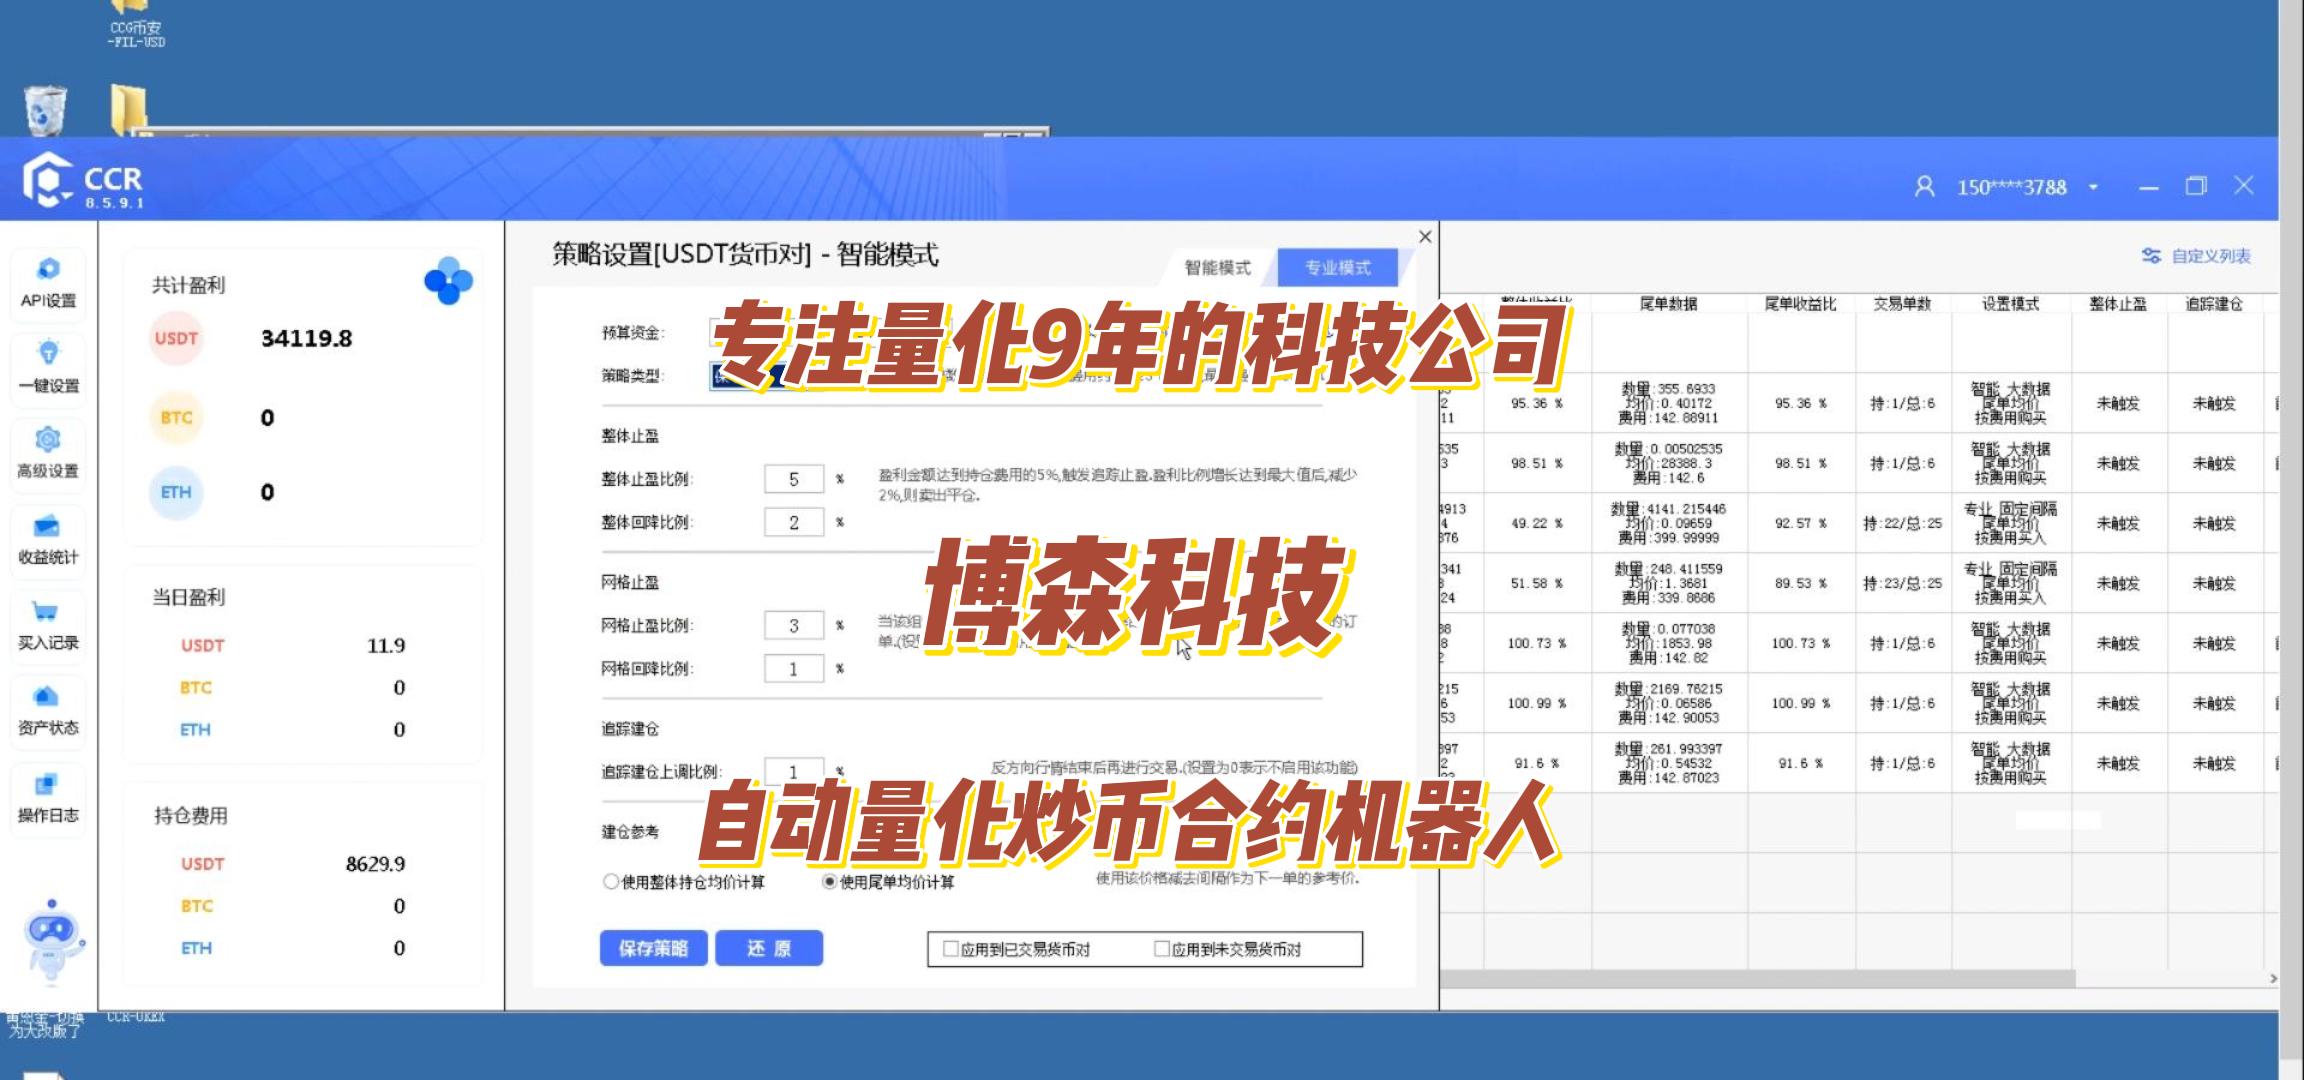Click the user account icon
Screen dimensions: 2304x1080
pos(1924,187)
